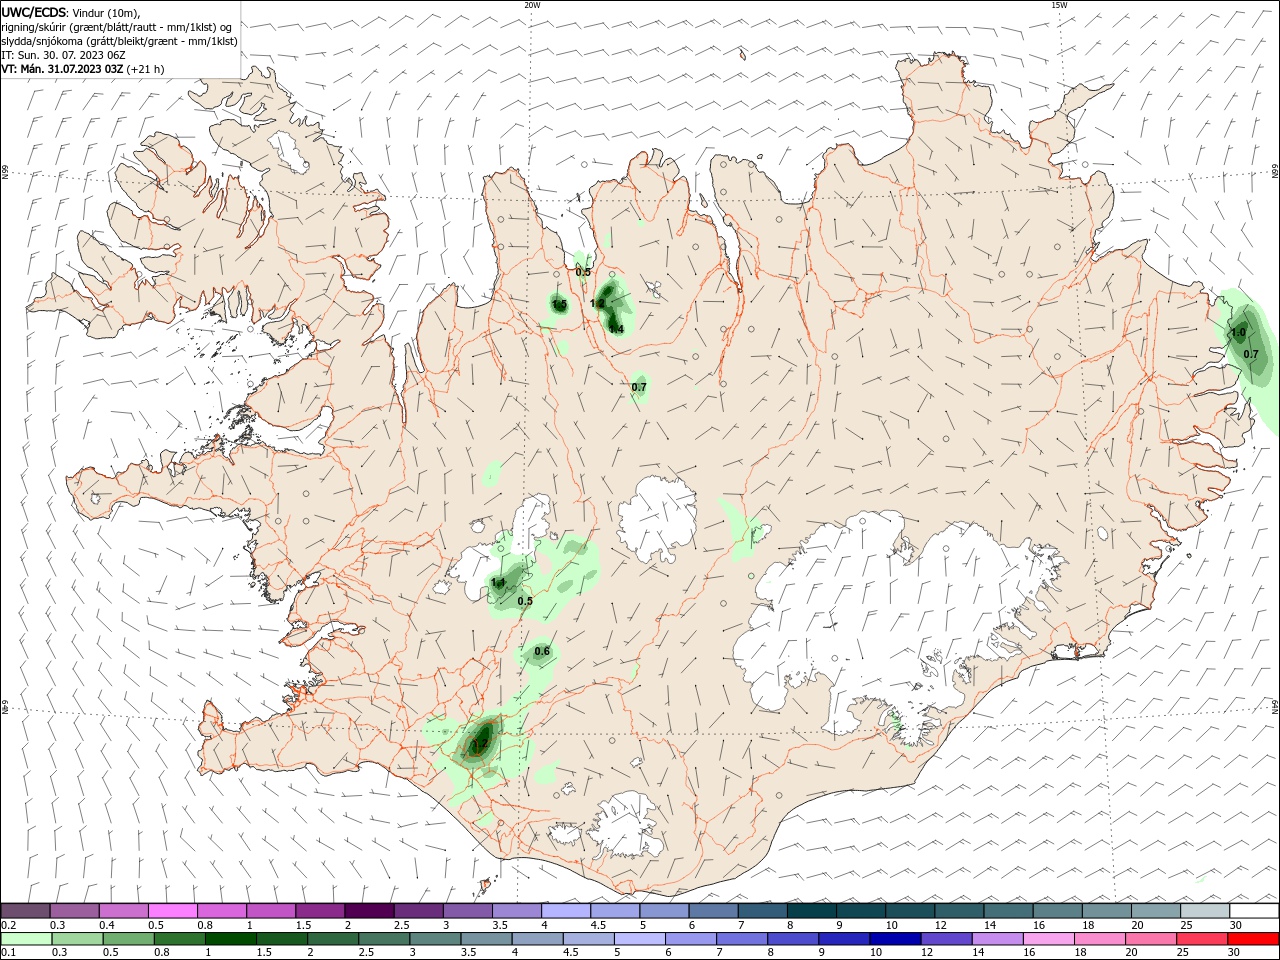Click the light pink 16 swatch in the lower legend
This screenshot has width=1280, height=960.
(1049, 939)
